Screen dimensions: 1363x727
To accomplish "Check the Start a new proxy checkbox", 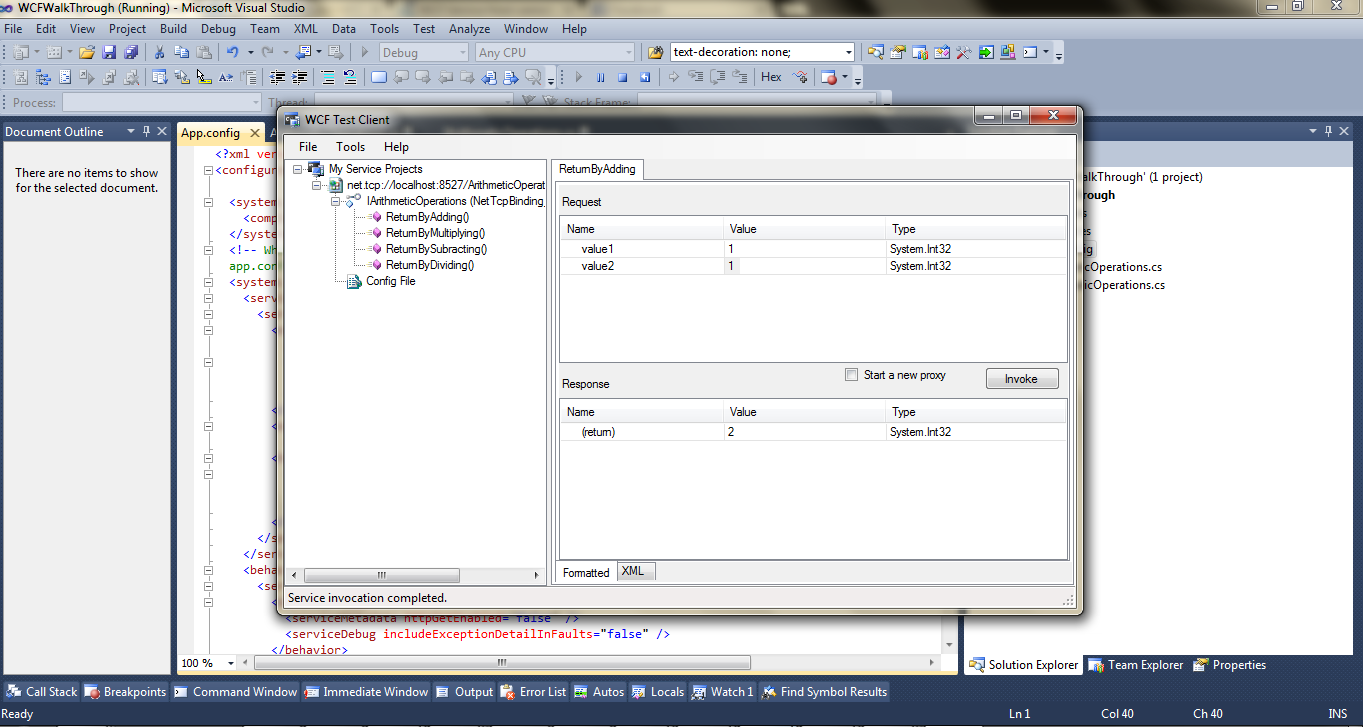I will click(x=851, y=375).
